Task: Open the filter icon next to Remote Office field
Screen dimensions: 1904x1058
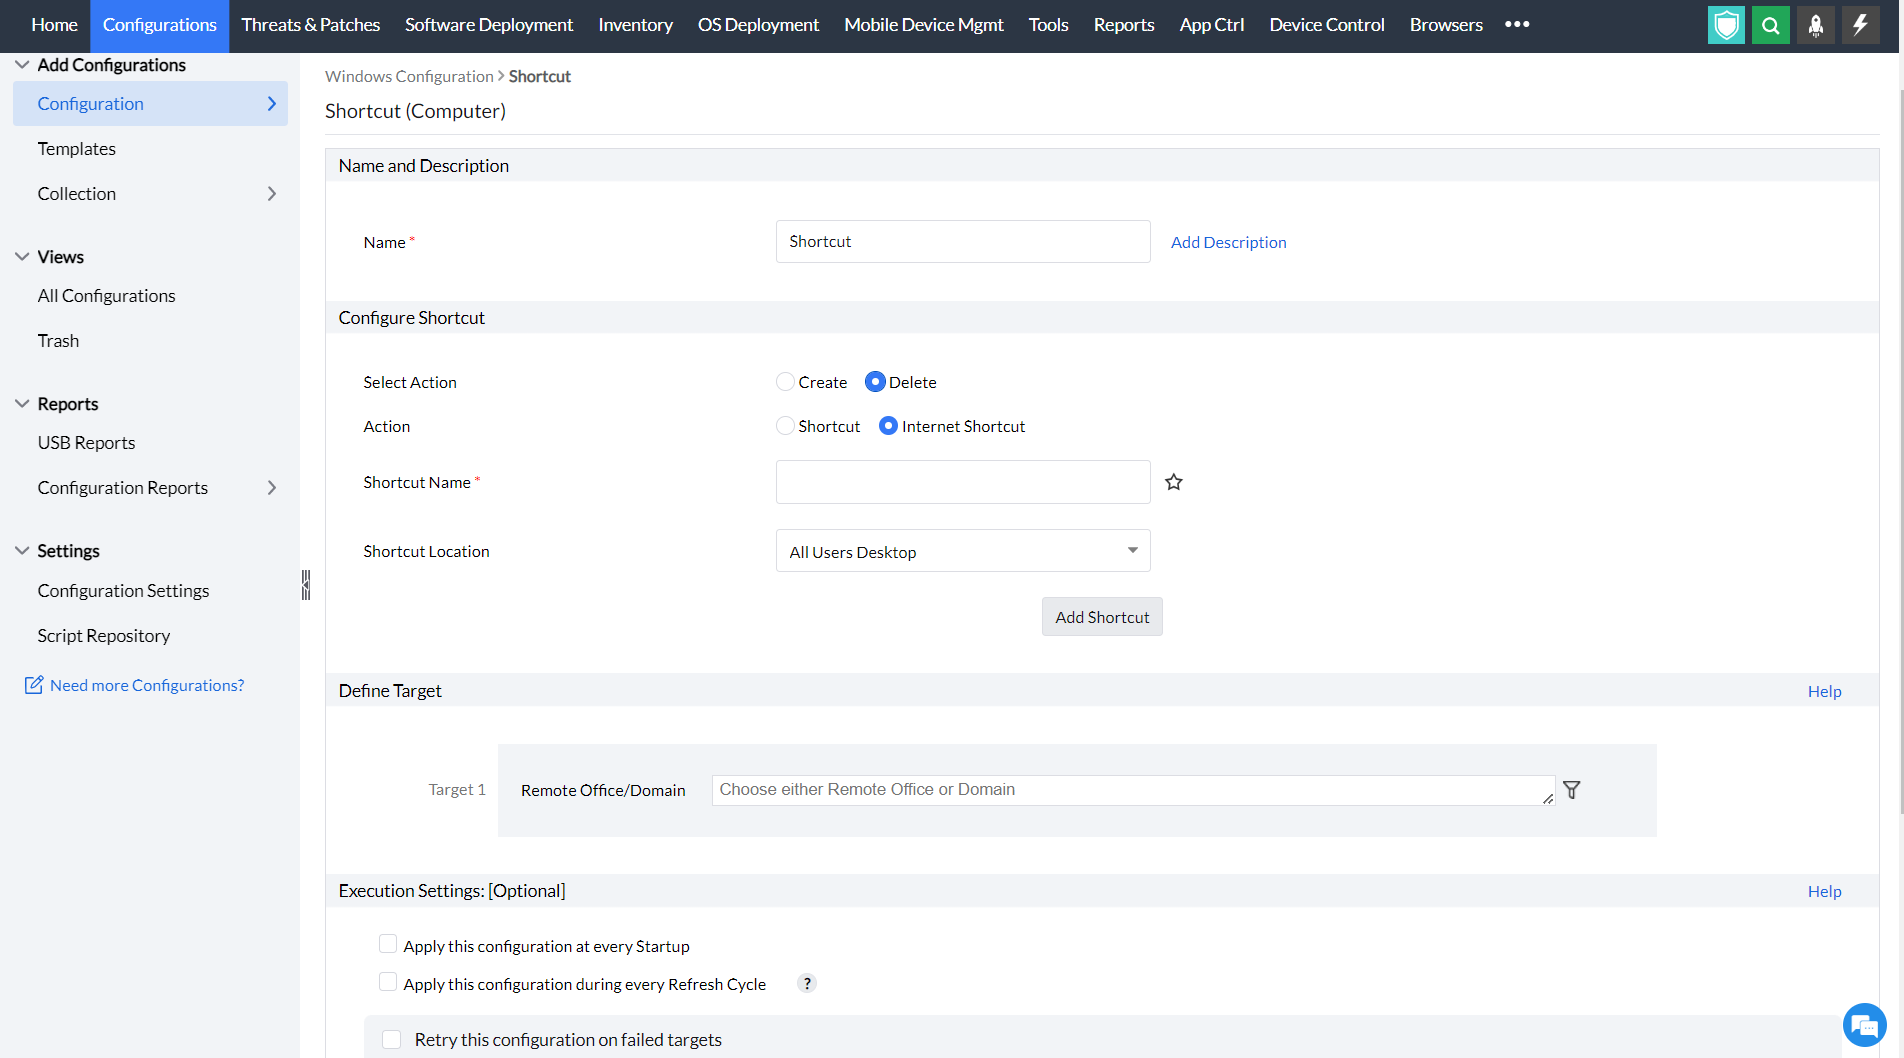Action: [1571, 789]
